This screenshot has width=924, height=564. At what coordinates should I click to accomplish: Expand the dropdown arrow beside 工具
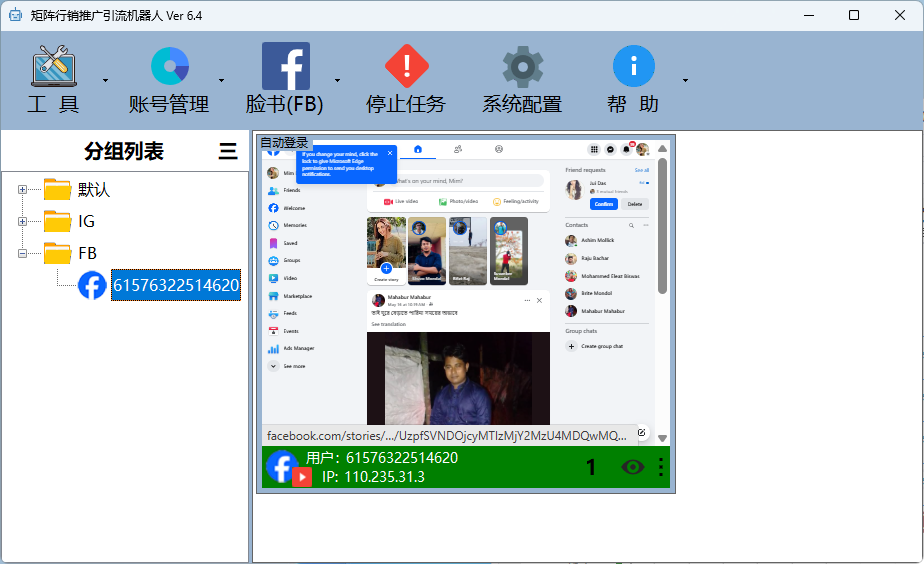105,80
